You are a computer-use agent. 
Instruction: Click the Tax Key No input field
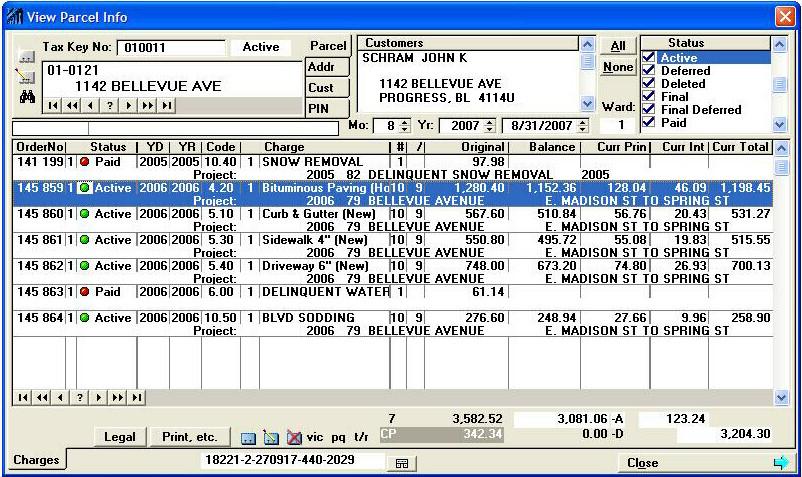[171, 47]
